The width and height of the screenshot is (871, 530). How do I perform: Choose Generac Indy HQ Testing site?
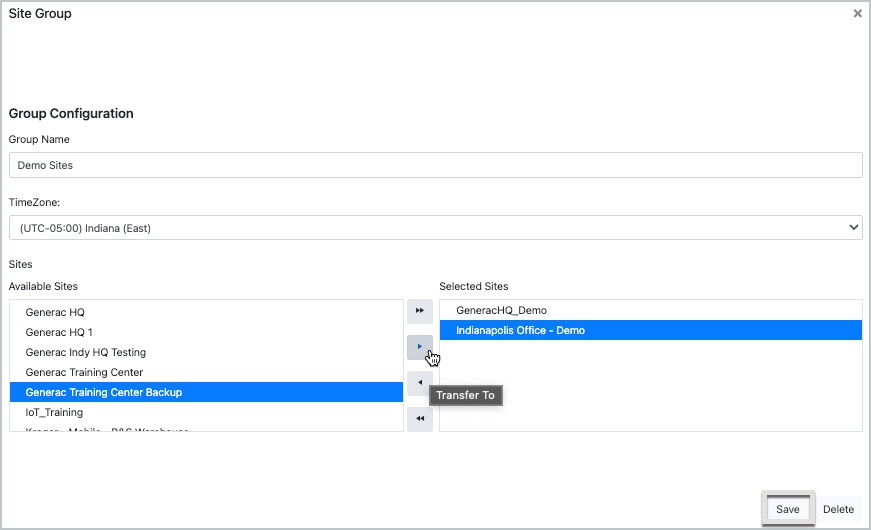[86, 352]
